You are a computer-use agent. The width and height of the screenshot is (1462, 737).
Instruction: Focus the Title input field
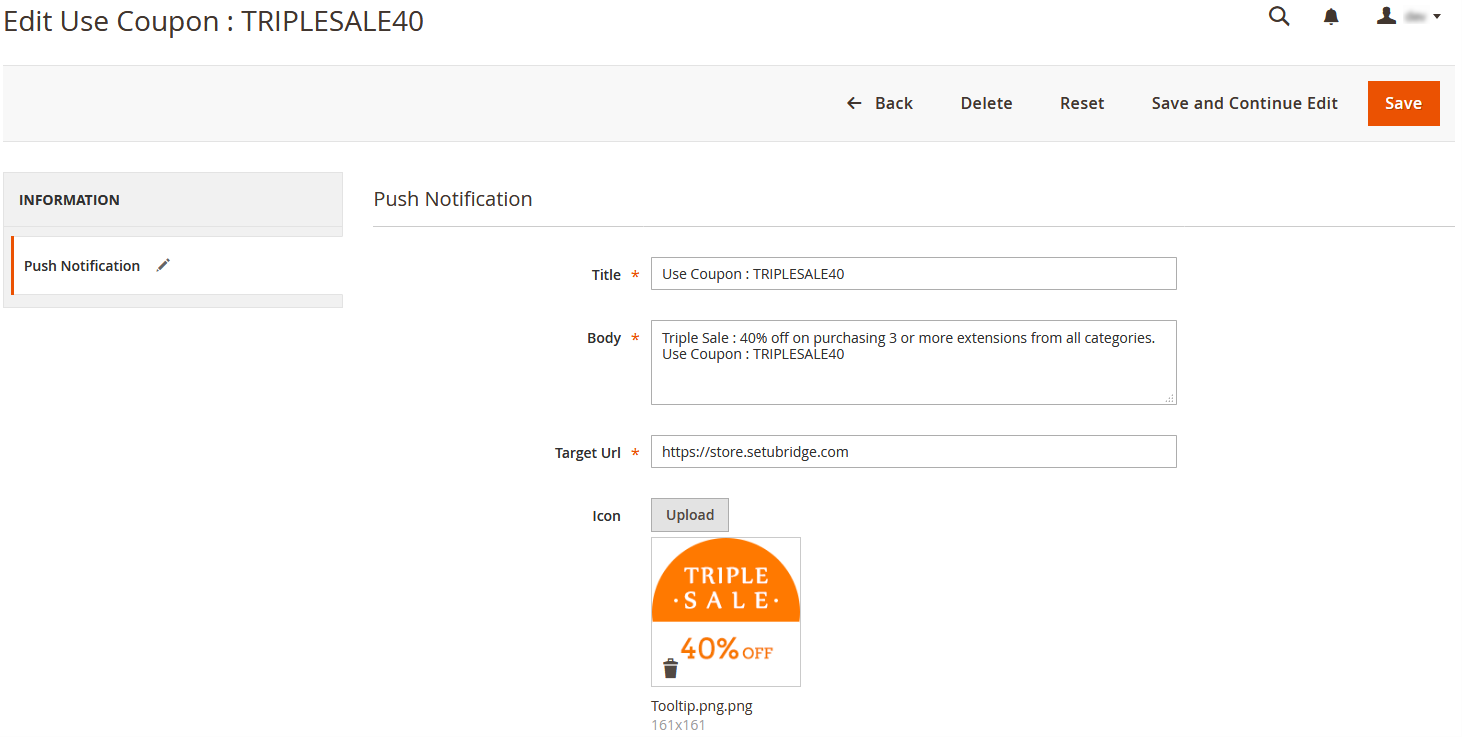click(x=913, y=274)
